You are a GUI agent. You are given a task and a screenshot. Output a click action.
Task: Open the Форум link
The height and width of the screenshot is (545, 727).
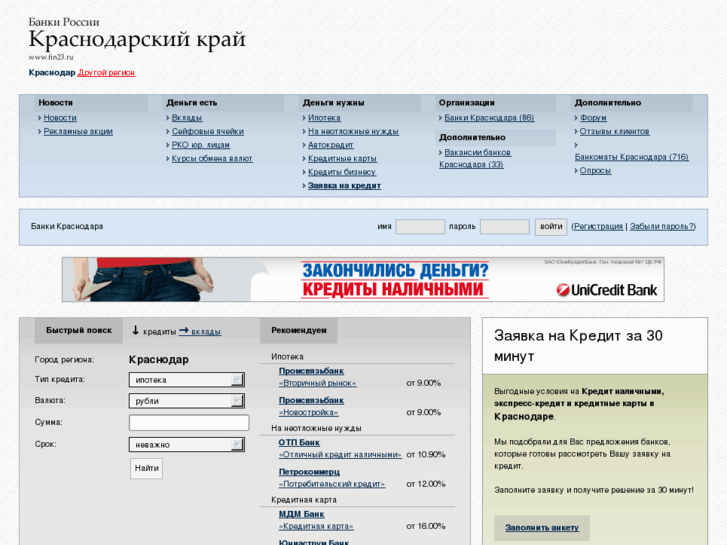[593, 118]
